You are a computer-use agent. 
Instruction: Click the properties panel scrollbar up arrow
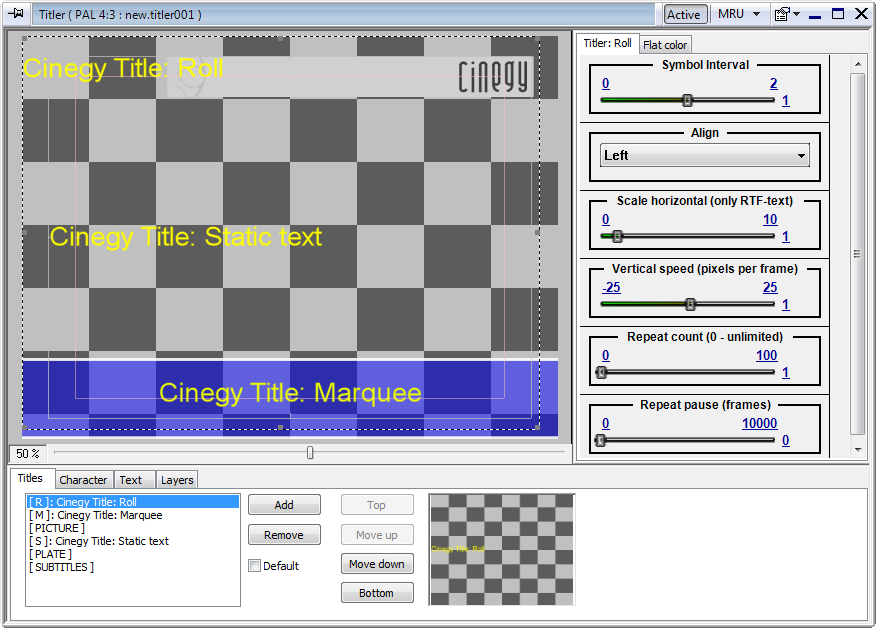pos(858,64)
